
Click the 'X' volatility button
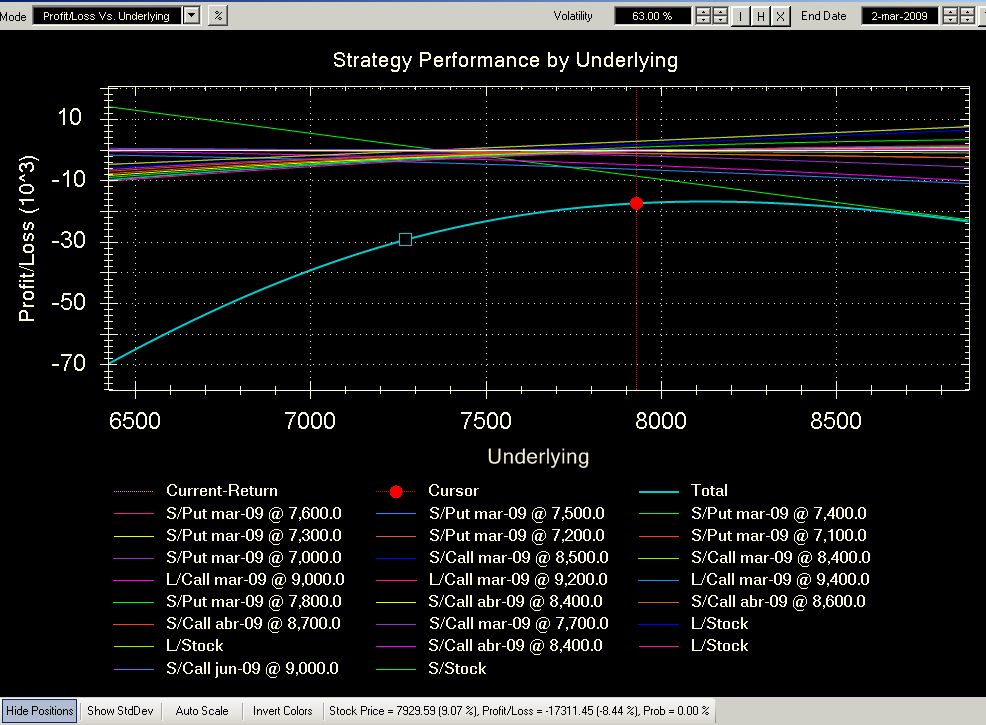point(780,16)
